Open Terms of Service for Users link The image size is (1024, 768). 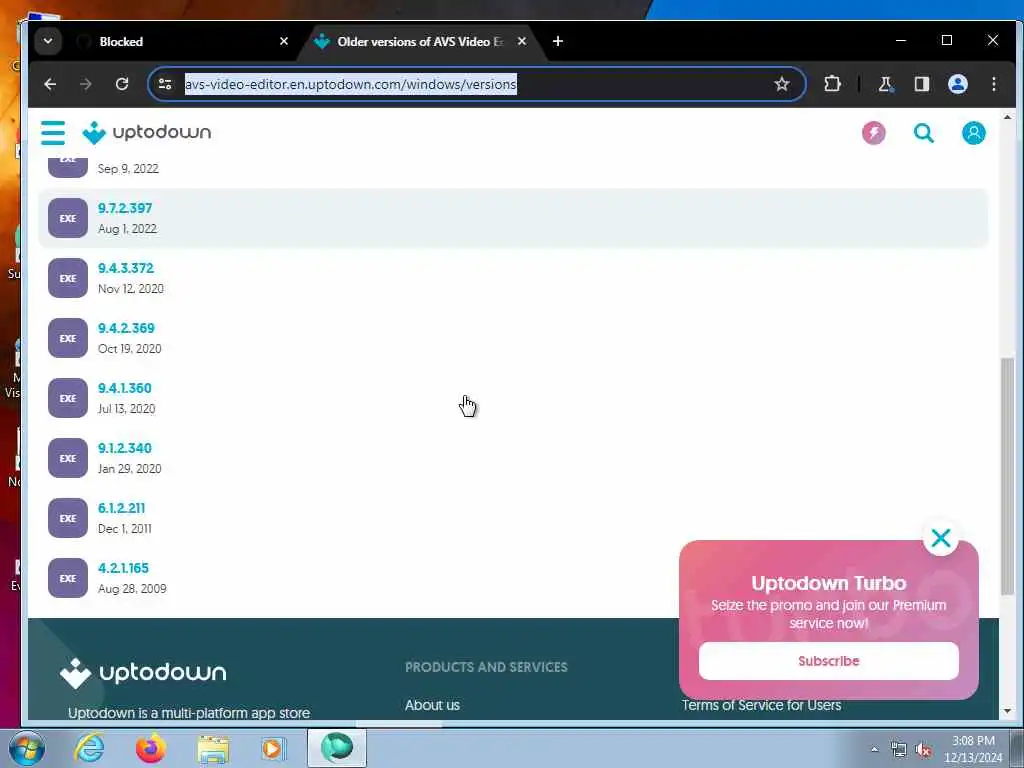click(x=761, y=705)
